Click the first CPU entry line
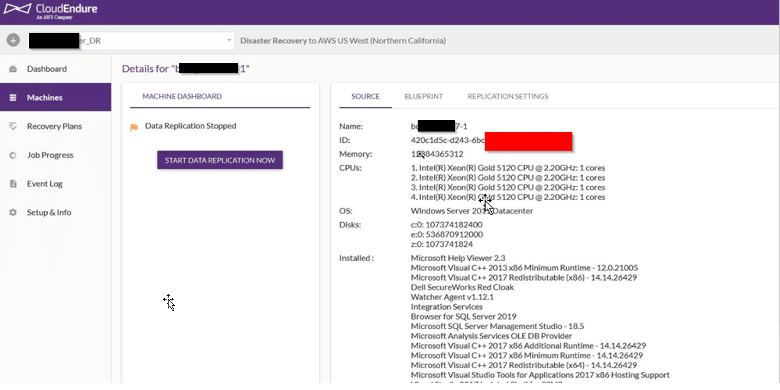 pyautogui.click(x=508, y=168)
